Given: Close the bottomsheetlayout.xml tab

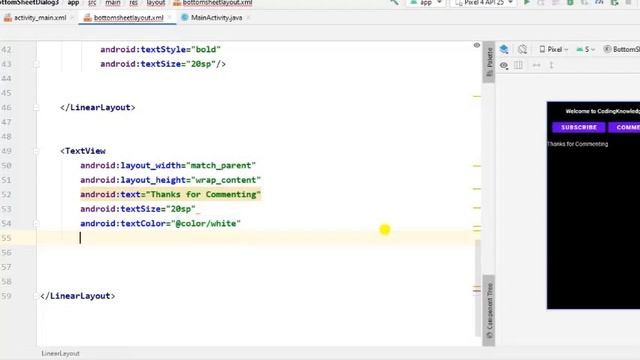Looking at the screenshot, I should point(169,18).
